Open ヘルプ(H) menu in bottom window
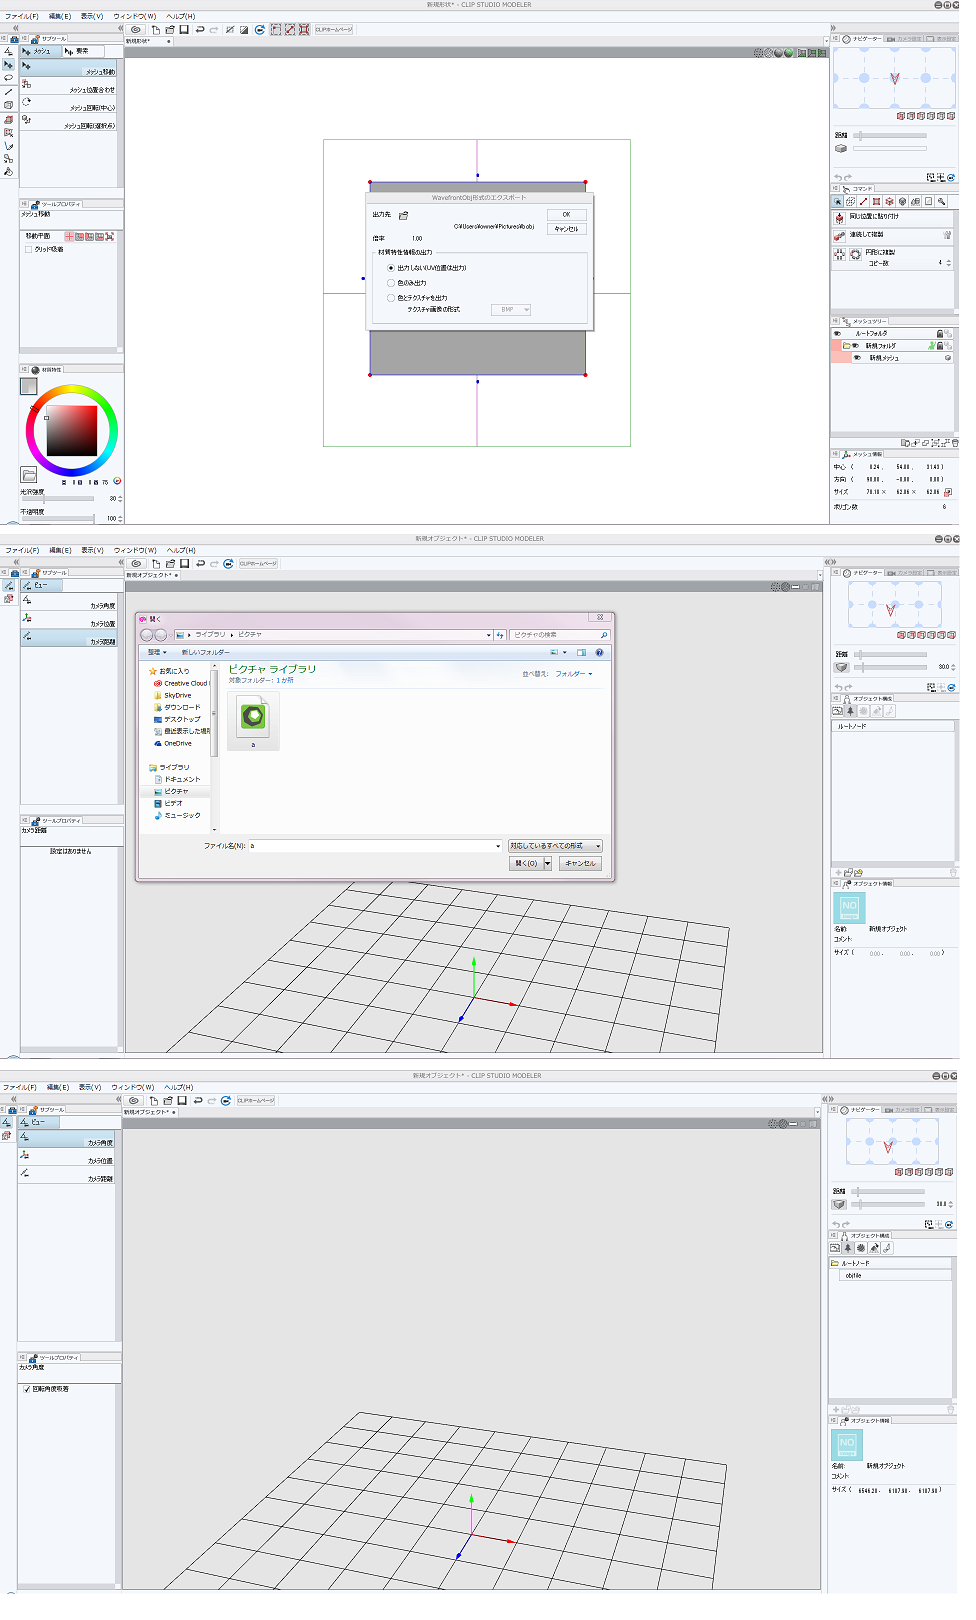The image size is (976, 1620). [x=178, y=1087]
